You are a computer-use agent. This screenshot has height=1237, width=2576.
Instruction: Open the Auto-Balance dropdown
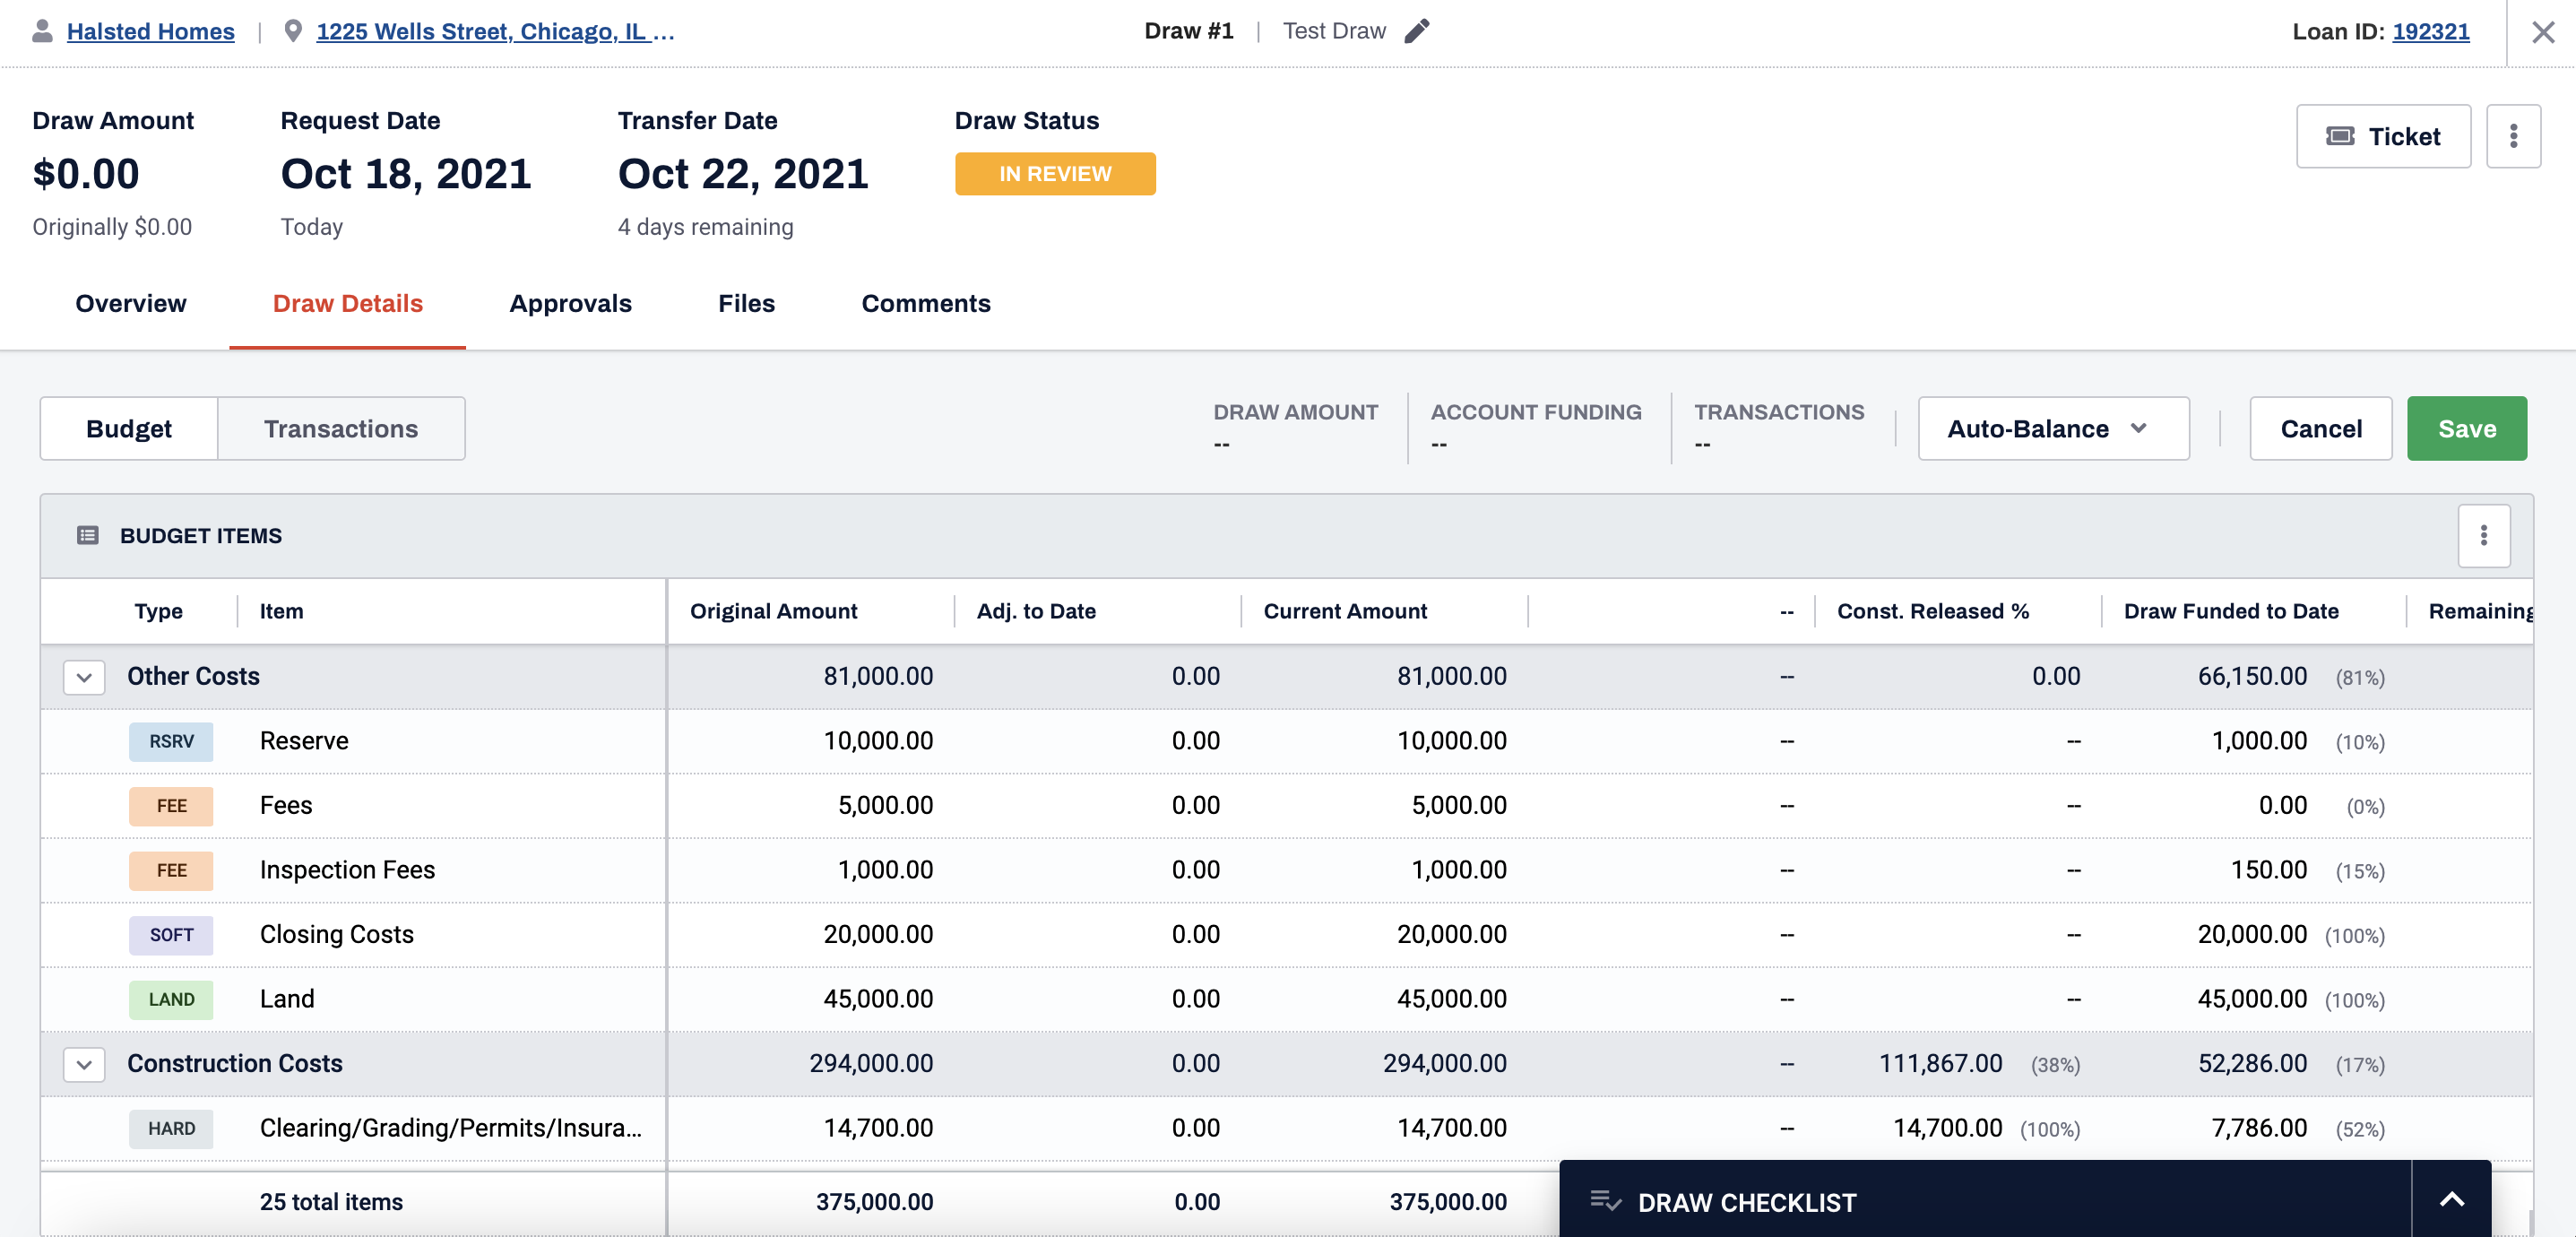point(2053,429)
